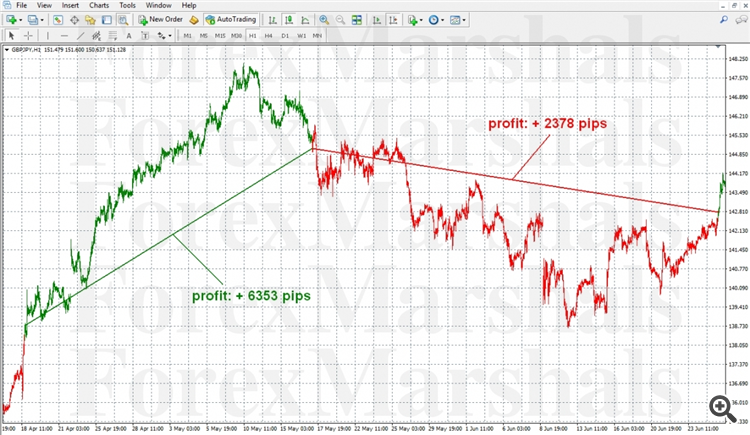Click the periods clock icon
This screenshot has height=435, width=750.
433,20
